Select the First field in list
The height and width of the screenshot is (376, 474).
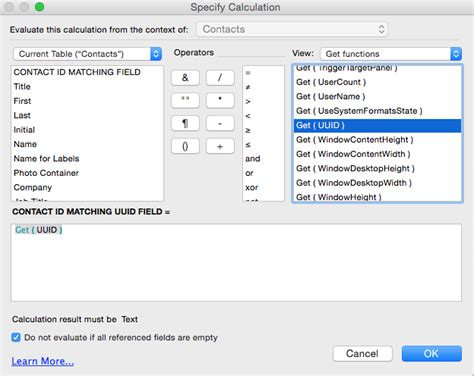tap(87, 101)
